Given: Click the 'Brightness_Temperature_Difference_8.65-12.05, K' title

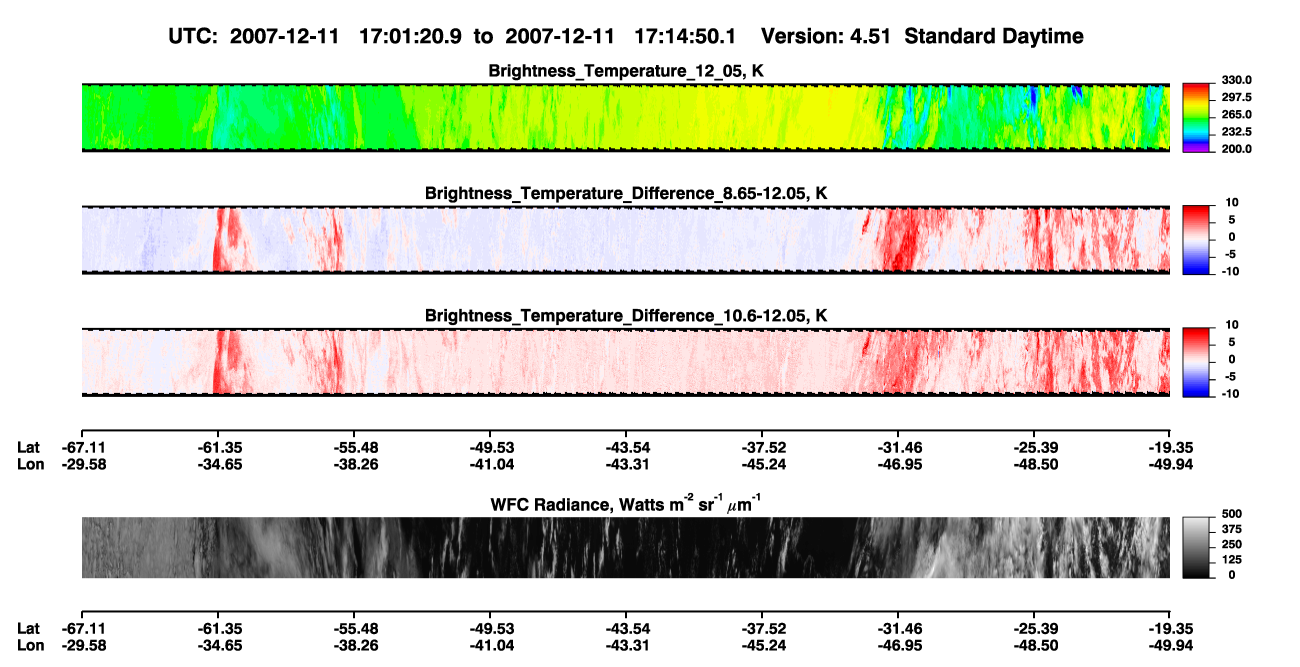Looking at the screenshot, I should 626,192.
